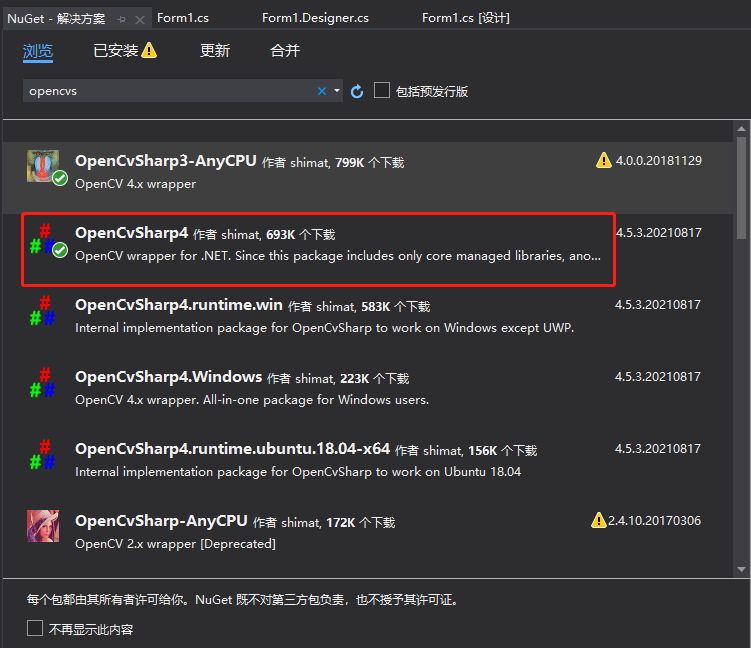Close the NuGet tab
Image resolution: width=751 pixels, height=648 pixels.
[140, 18]
